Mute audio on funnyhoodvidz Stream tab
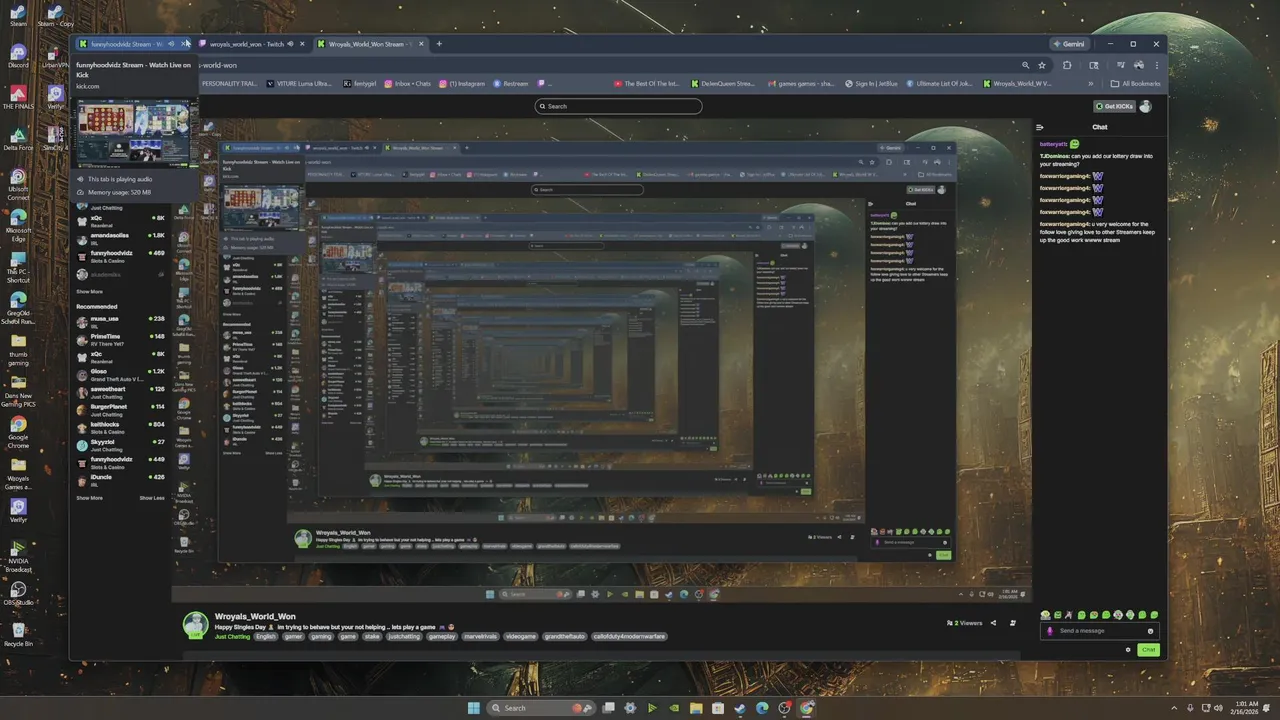Image resolution: width=1280 pixels, height=720 pixels. (x=171, y=44)
